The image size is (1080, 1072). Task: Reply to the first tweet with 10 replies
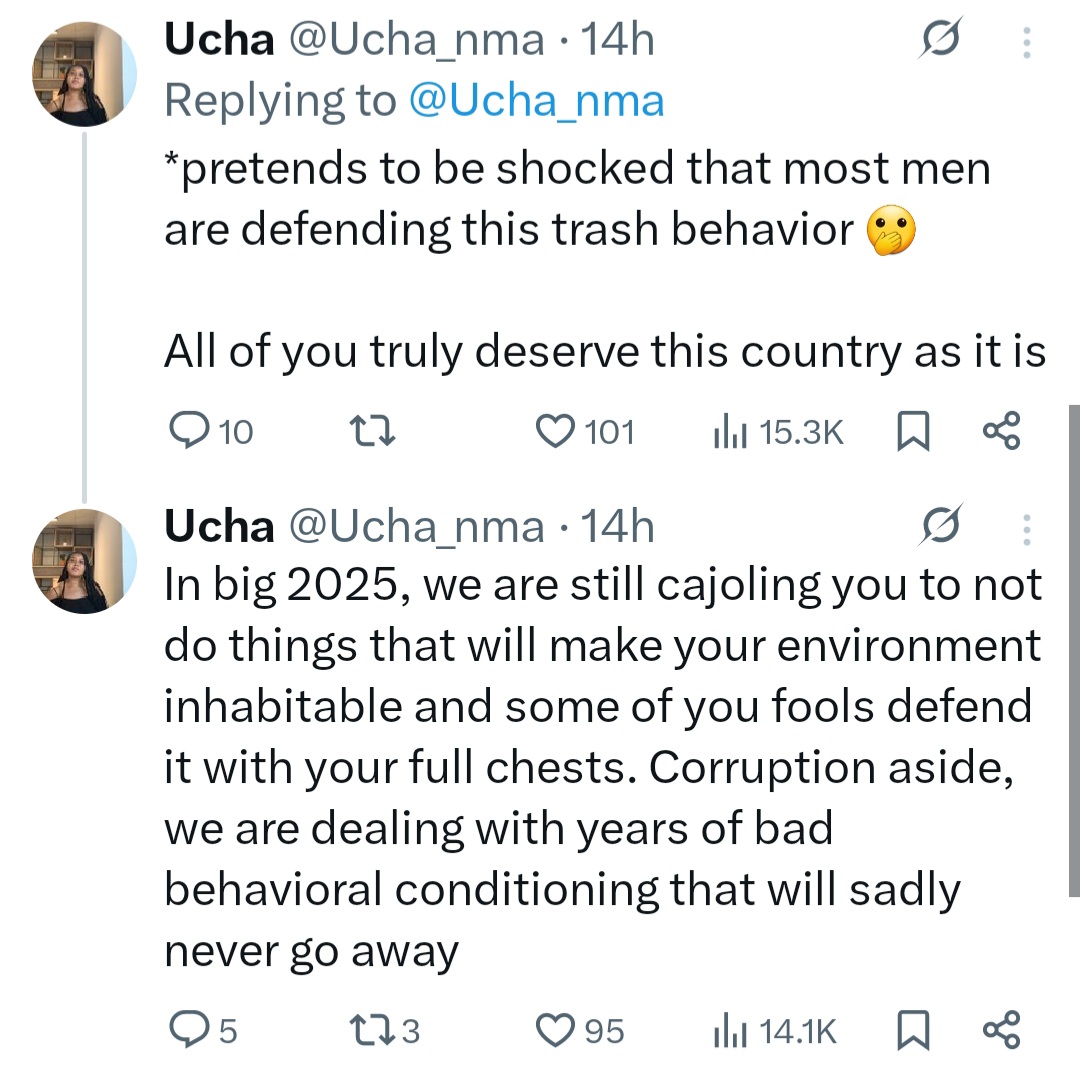pos(189,431)
